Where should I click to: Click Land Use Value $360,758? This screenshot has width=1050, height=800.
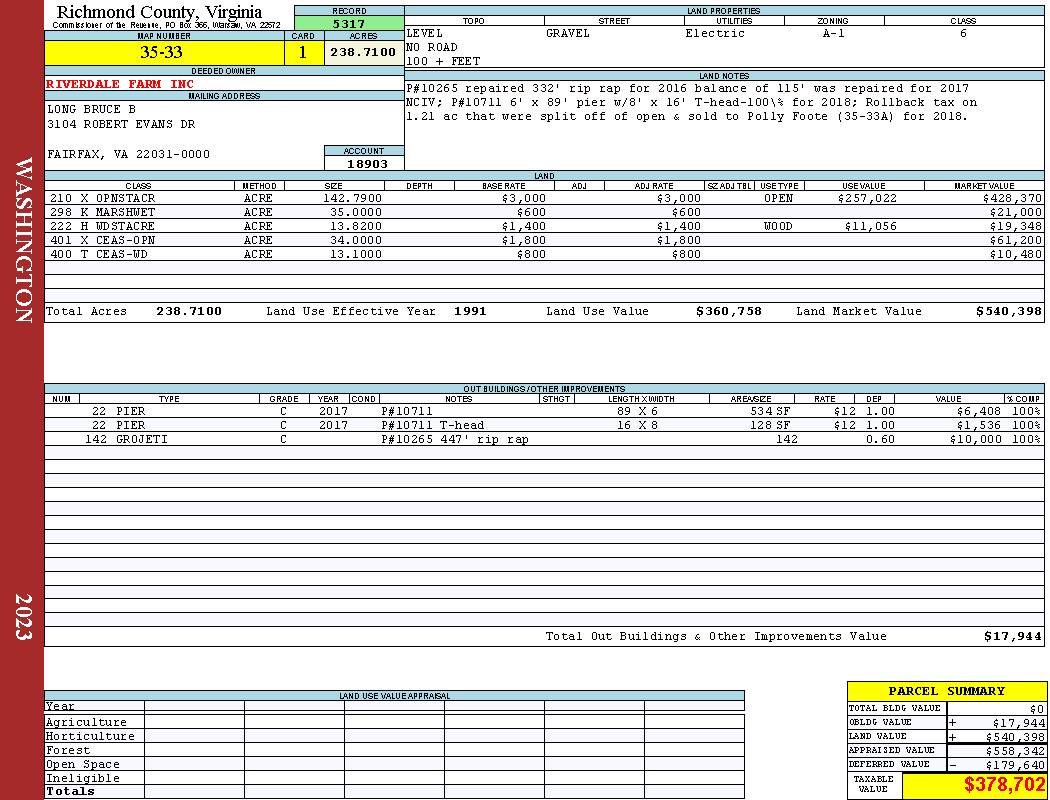(729, 311)
